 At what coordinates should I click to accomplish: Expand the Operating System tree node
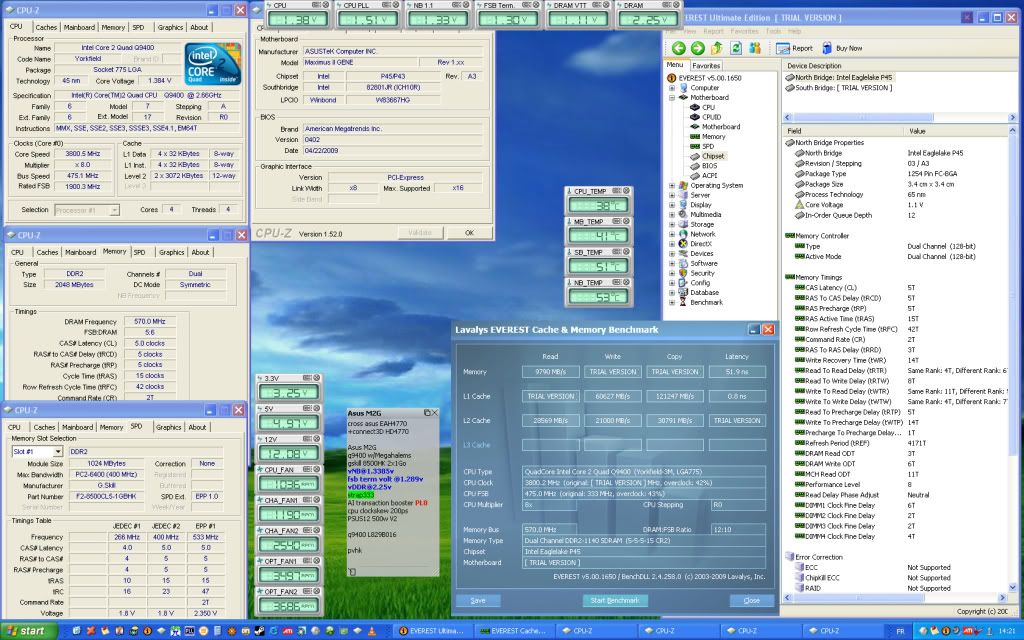tap(672, 186)
